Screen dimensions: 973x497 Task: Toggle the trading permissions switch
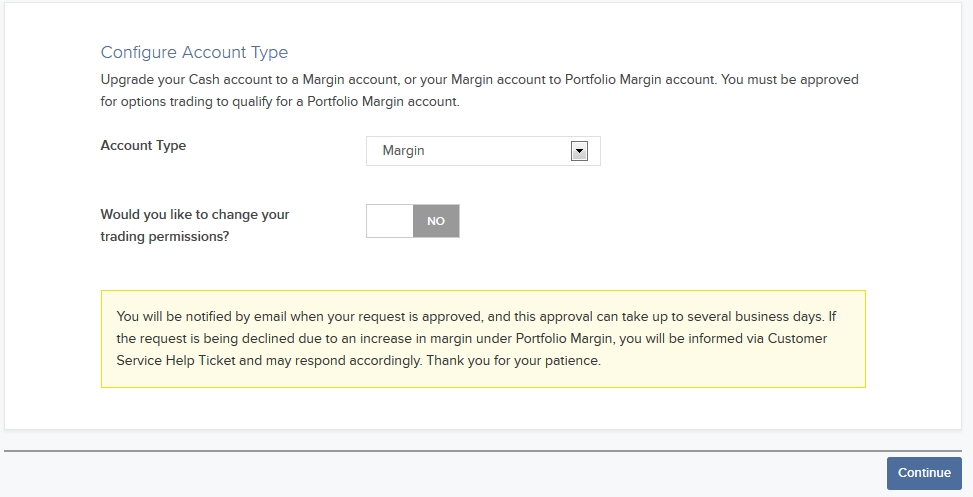point(413,221)
